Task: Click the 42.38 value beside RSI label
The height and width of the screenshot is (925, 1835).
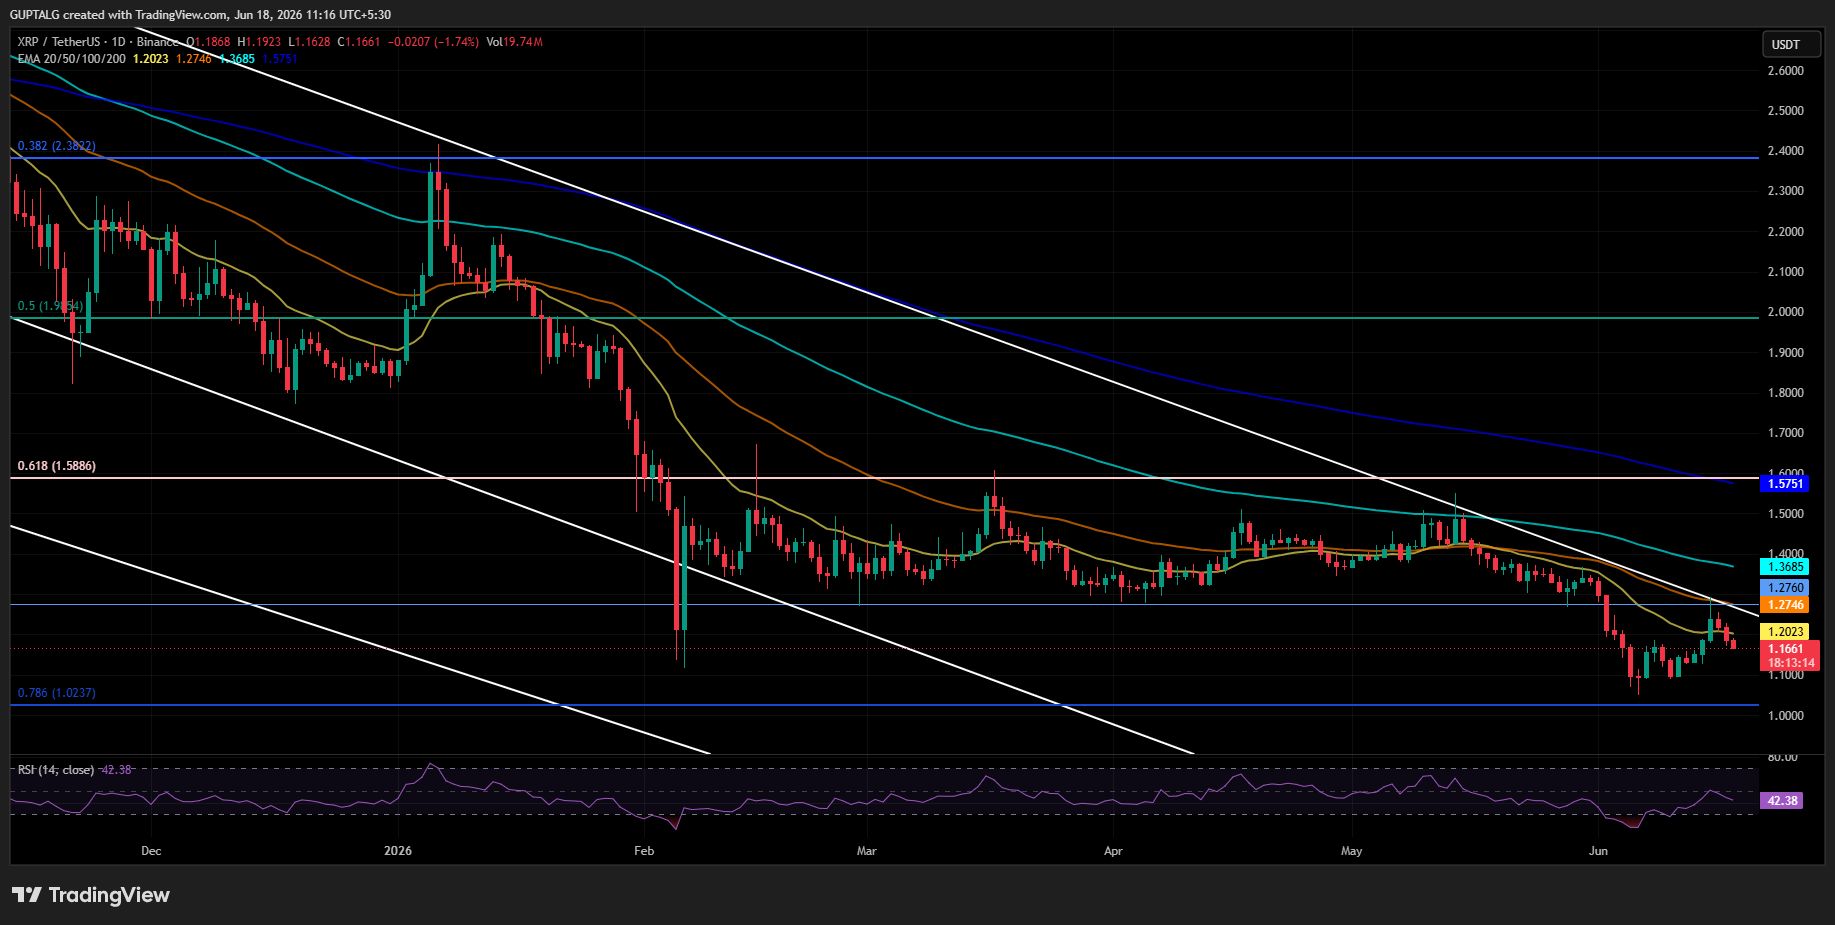Action: 117,770
